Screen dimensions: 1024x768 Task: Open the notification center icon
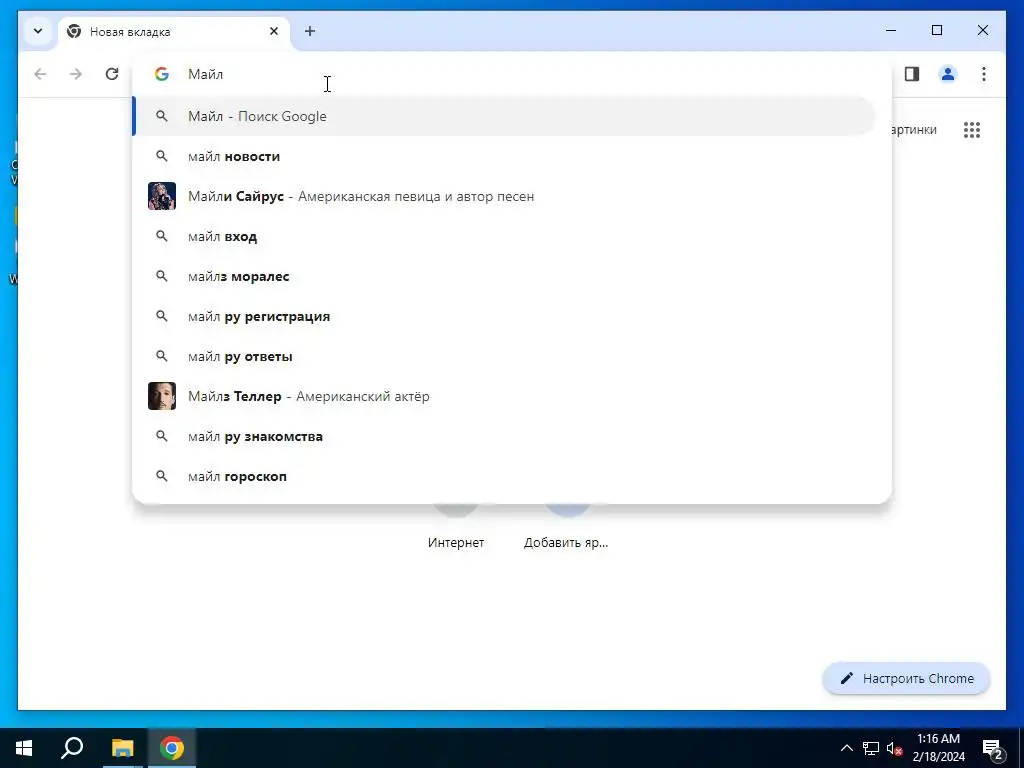coord(993,748)
